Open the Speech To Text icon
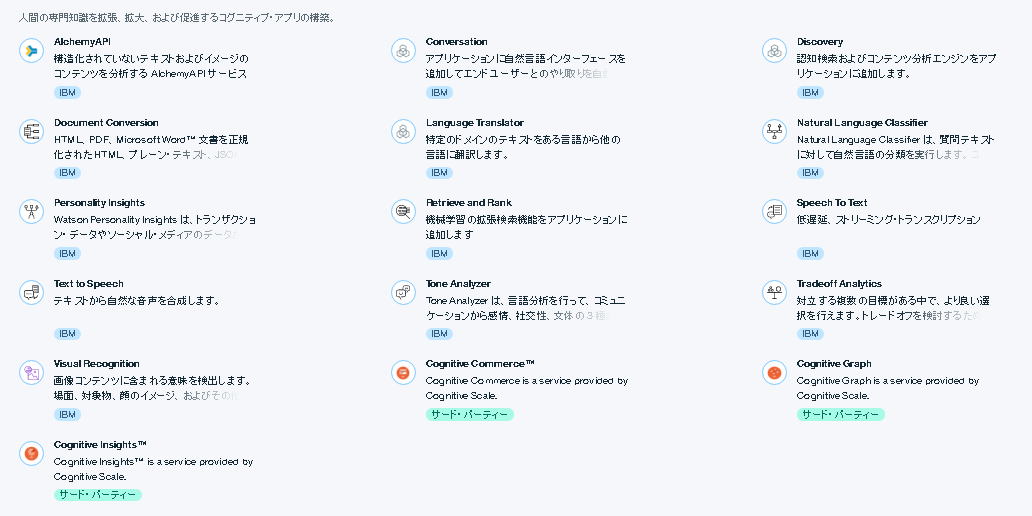The width and height of the screenshot is (1032, 516). [774, 212]
